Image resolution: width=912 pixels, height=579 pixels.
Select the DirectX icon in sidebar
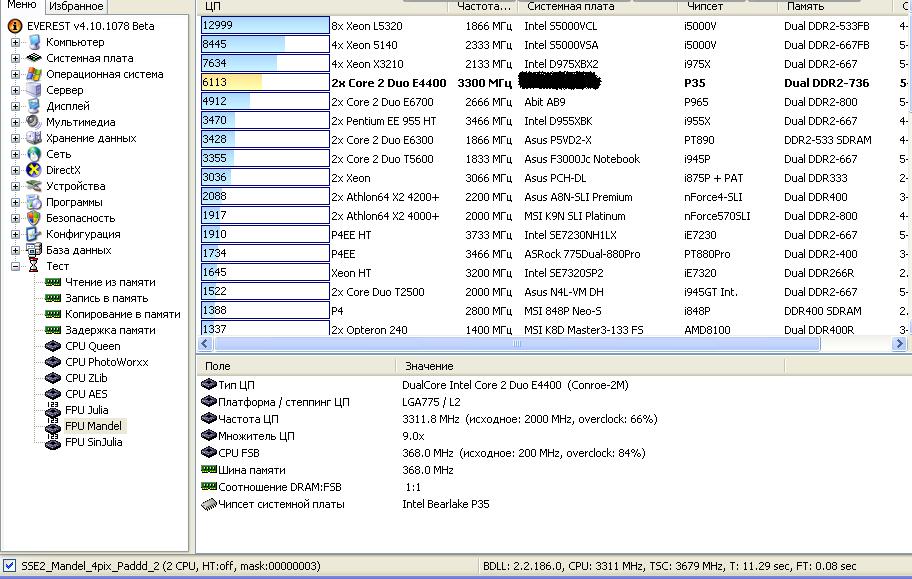pos(34,170)
